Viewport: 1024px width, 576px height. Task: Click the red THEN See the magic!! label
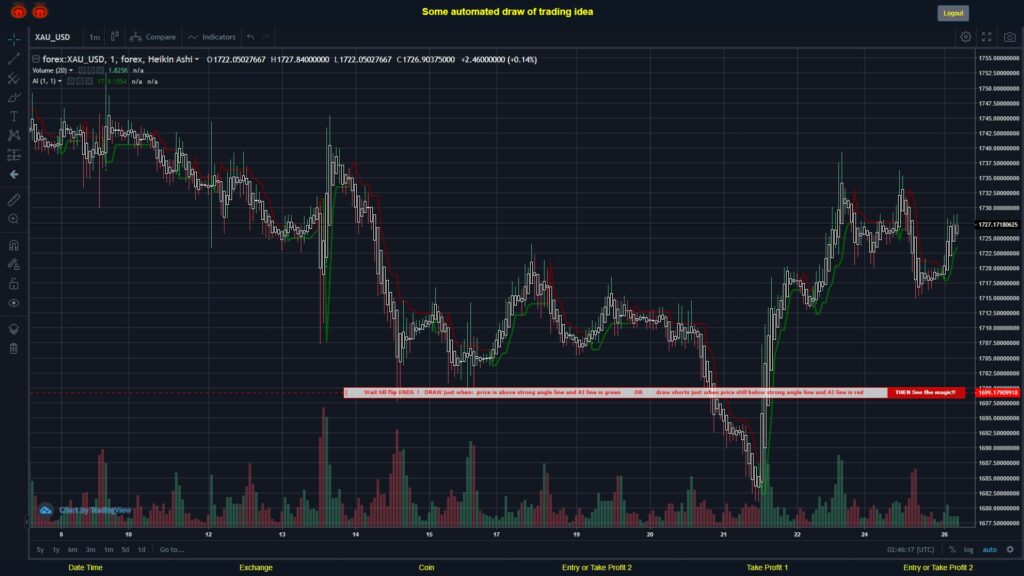click(925, 392)
